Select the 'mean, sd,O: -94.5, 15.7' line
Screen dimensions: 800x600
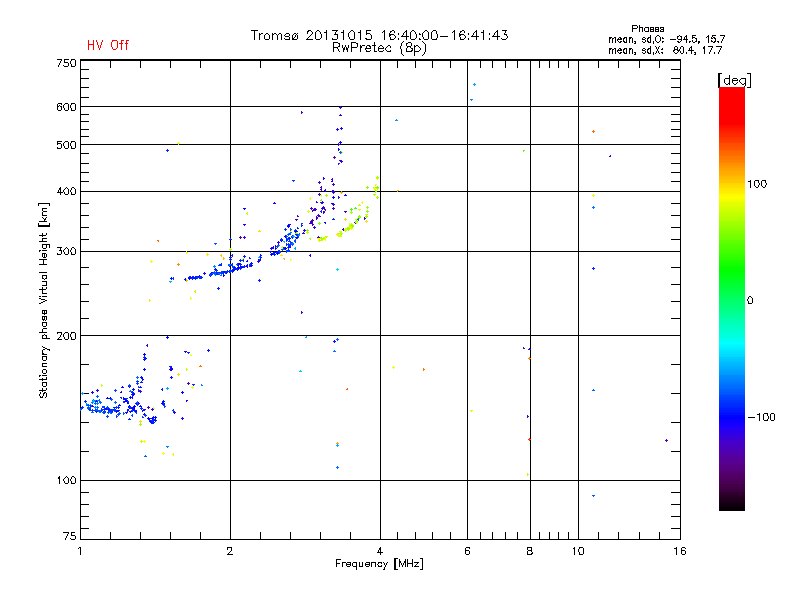666,39
